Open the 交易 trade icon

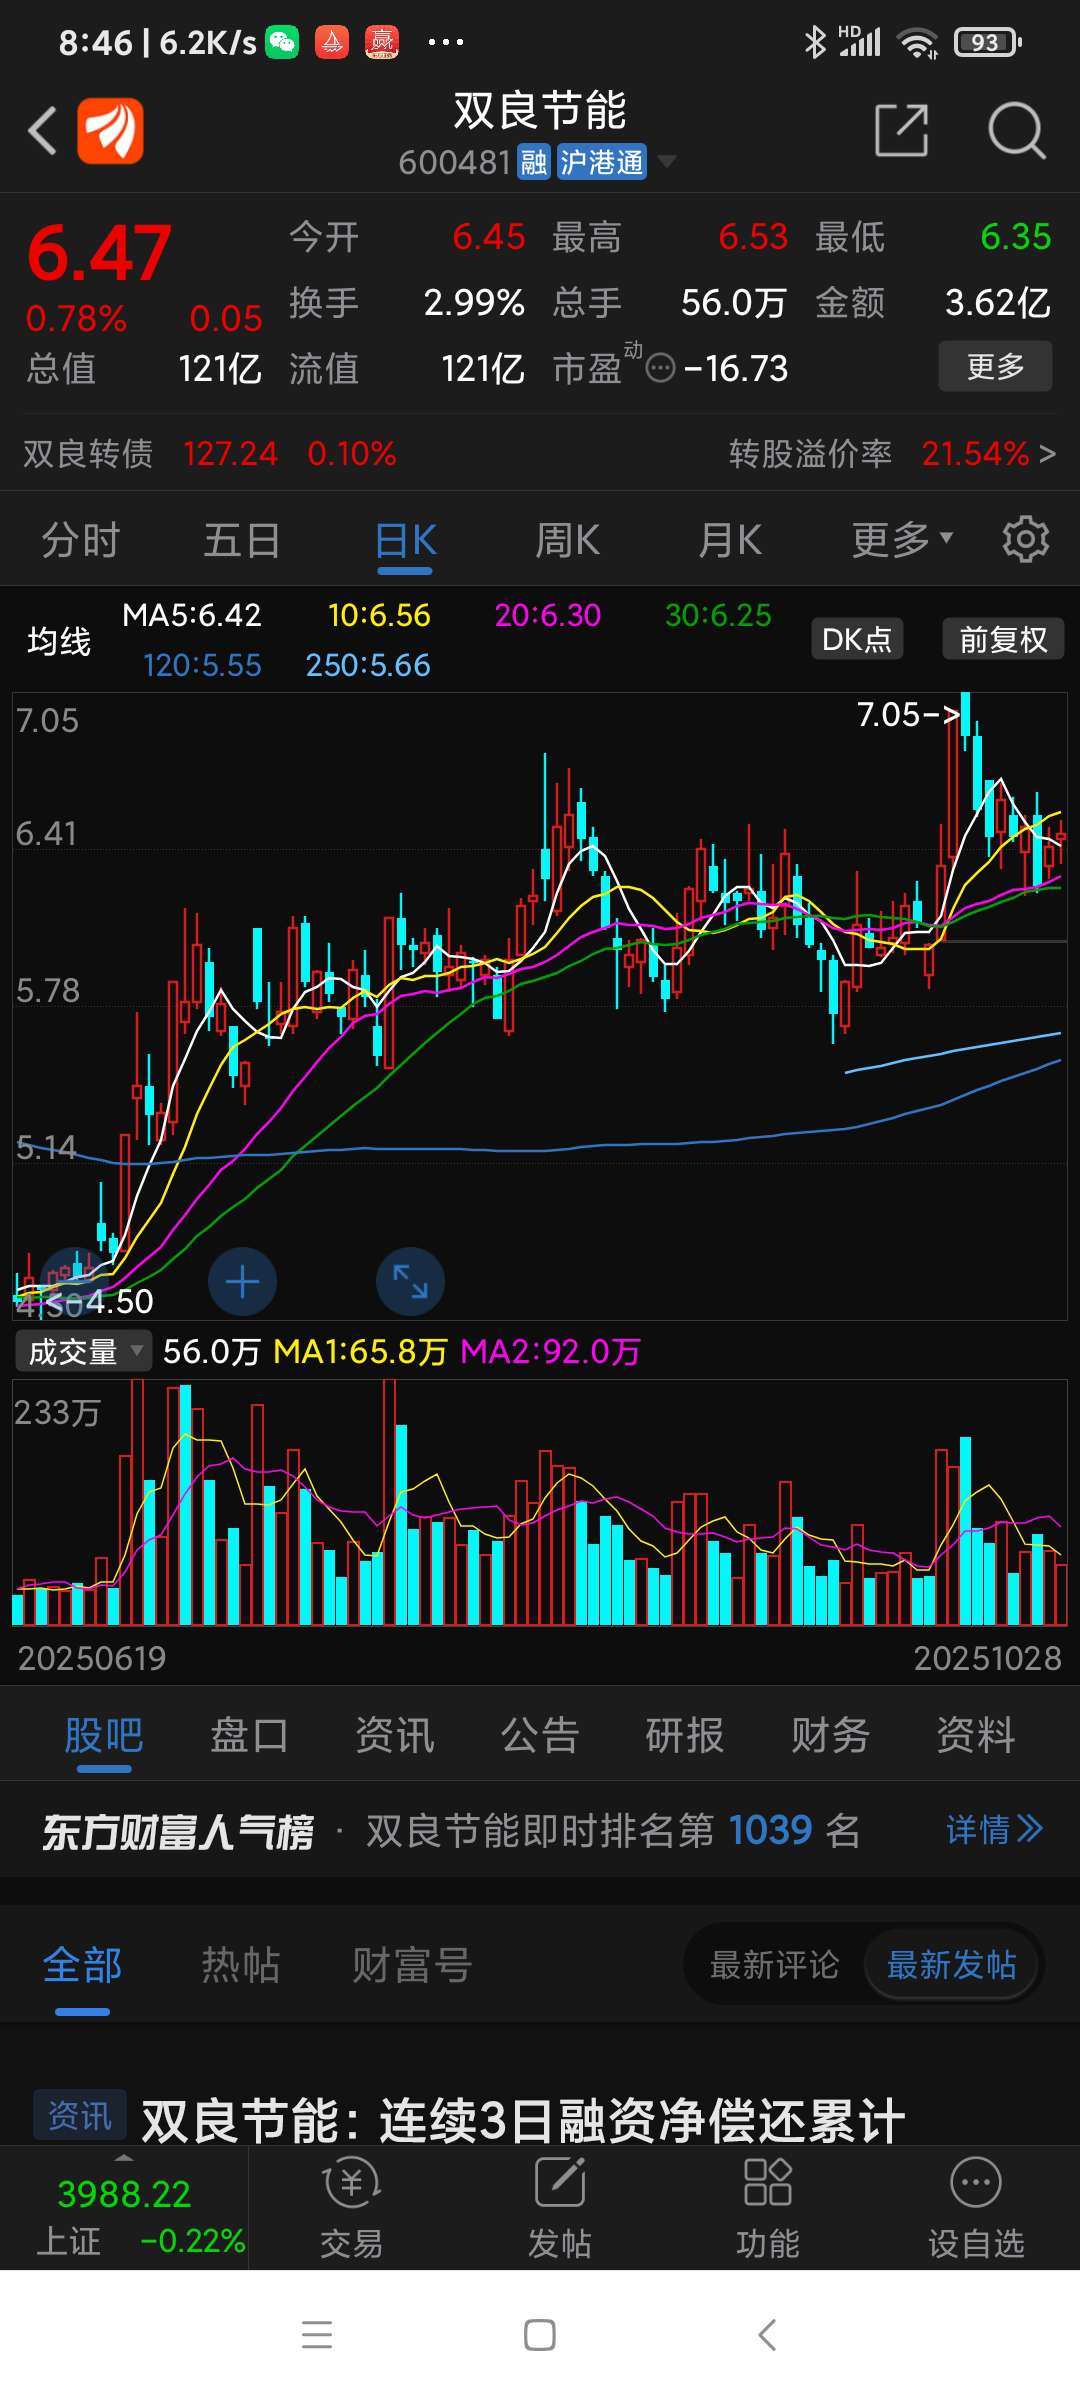click(x=351, y=2207)
